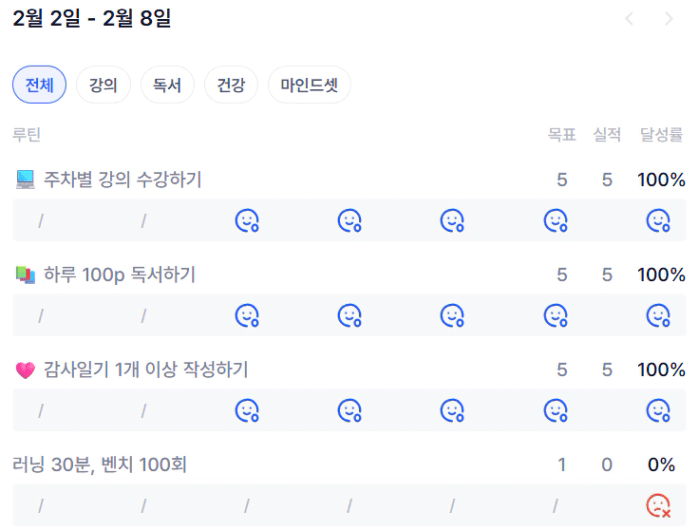Toggle first empty day slot in 주차별 강의 row
The height and width of the screenshot is (531, 698).
[x=41, y=221]
